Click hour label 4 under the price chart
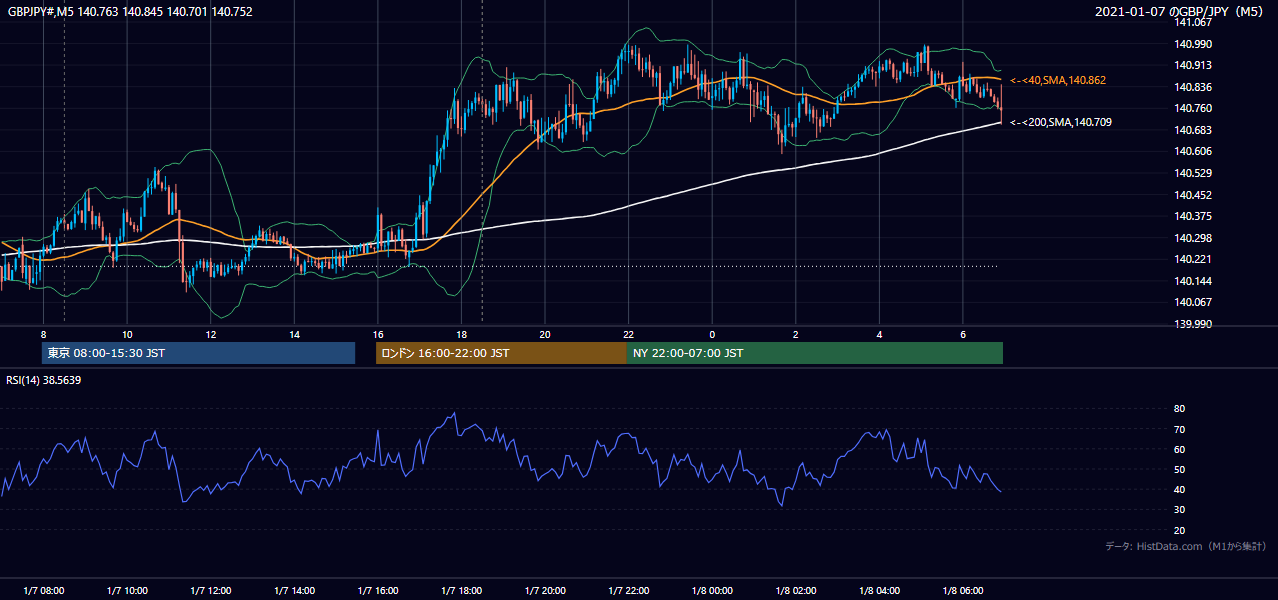The width and height of the screenshot is (1278, 600). tap(879, 334)
